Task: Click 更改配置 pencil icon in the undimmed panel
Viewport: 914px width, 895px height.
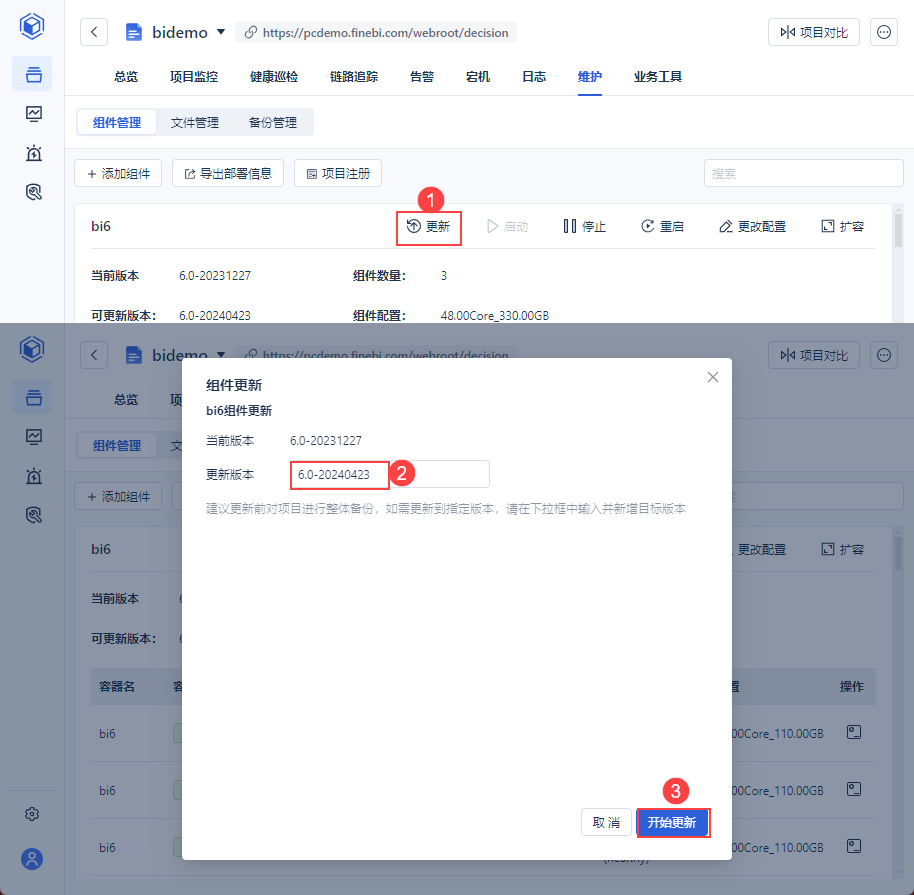Action: tap(725, 226)
